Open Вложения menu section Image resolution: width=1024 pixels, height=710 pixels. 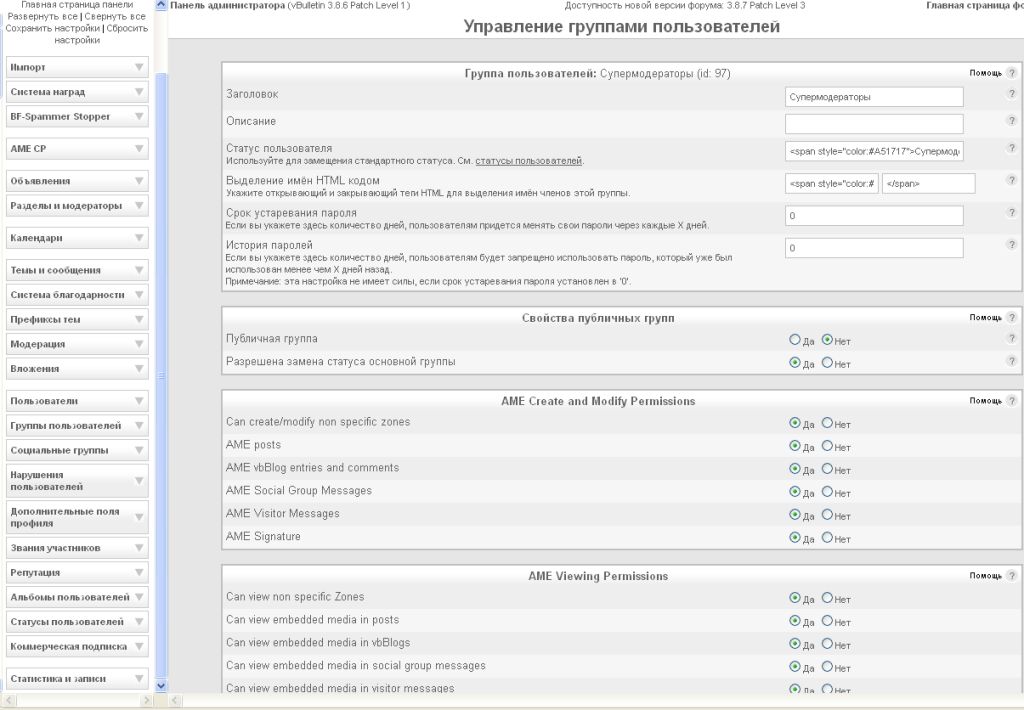(x=77, y=368)
